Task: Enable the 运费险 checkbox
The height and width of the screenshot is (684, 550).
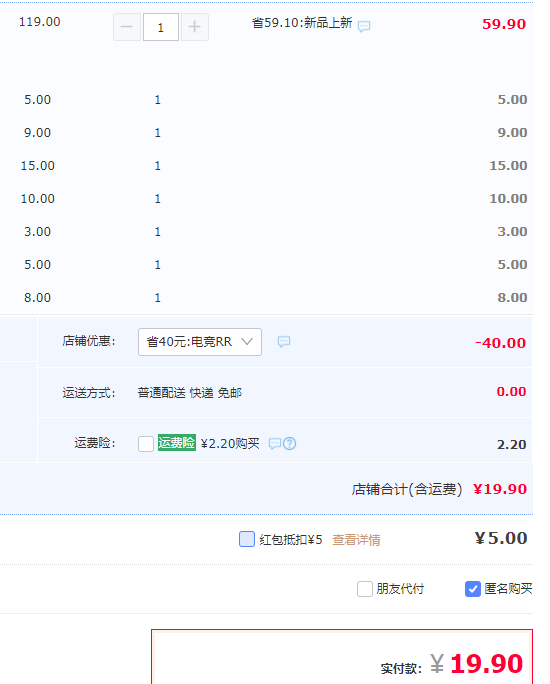Action: (146, 444)
